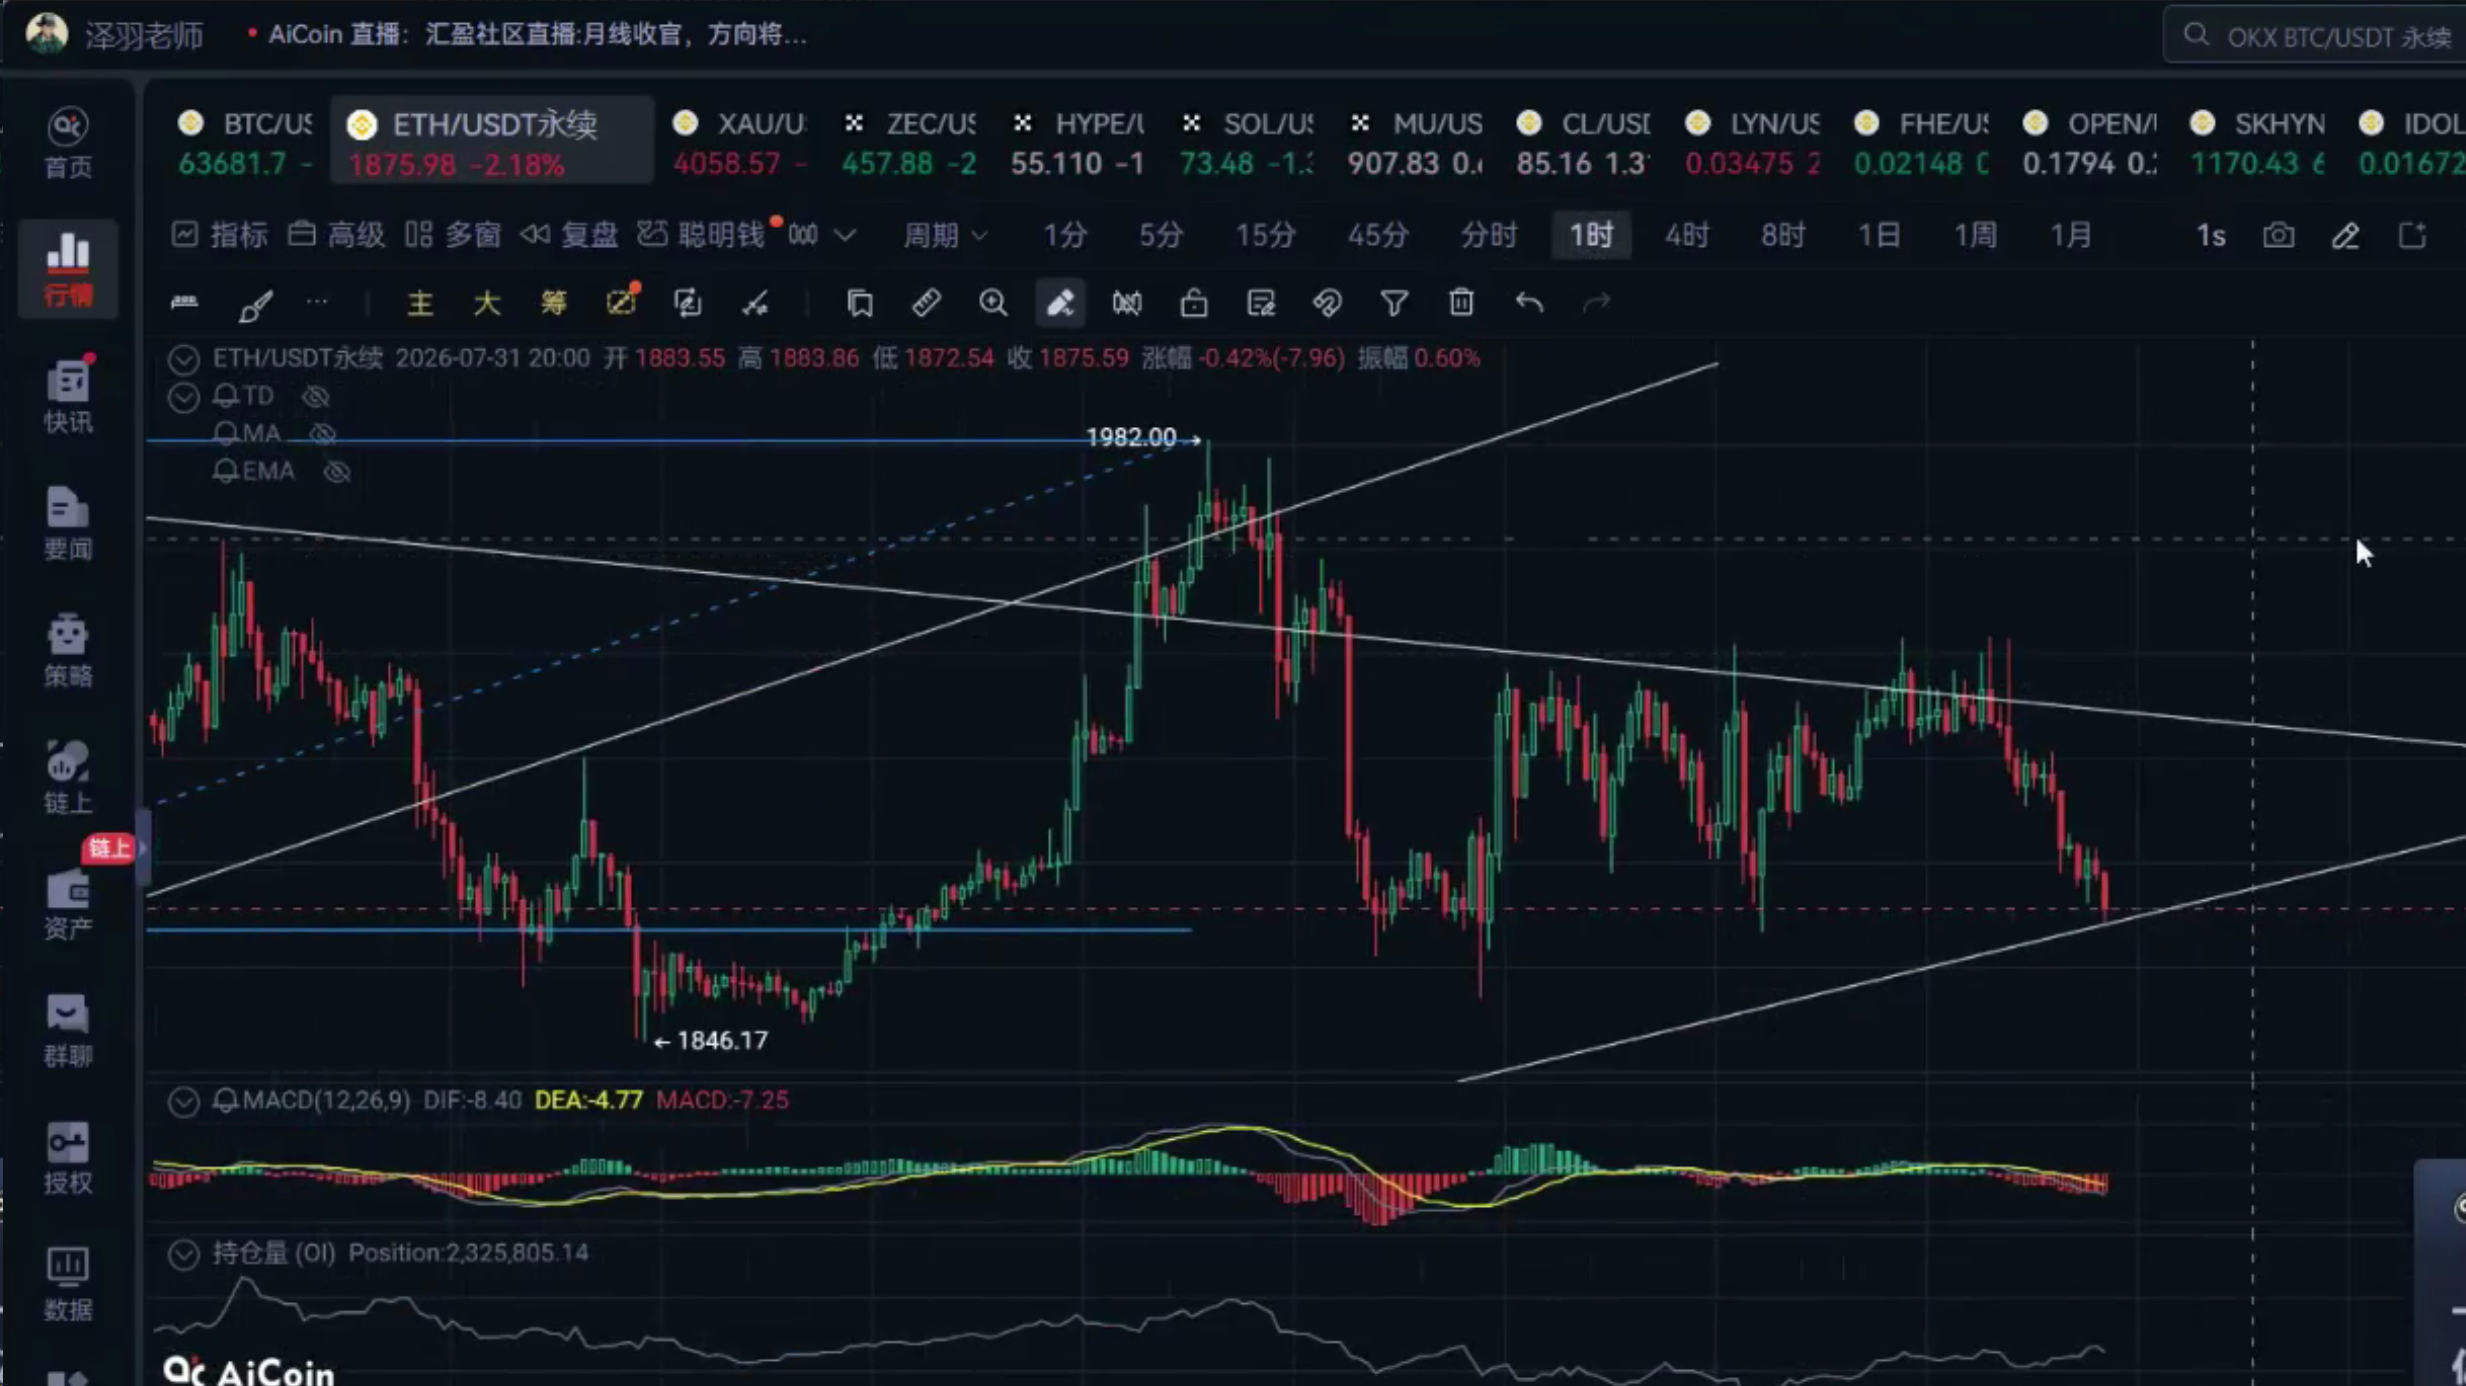Collapse the 持仓量 (OI) panel
The width and height of the screenshot is (2466, 1386).
pos(183,1254)
